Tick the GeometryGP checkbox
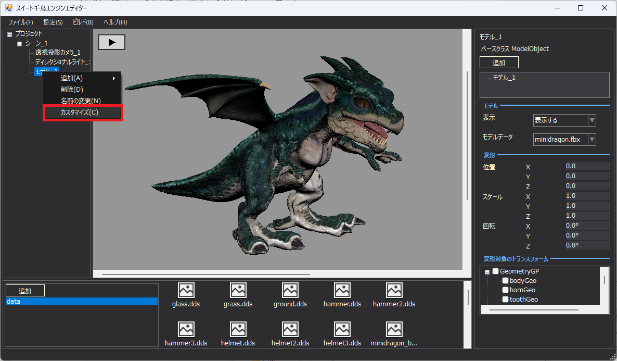The width and height of the screenshot is (617, 361). pyautogui.click(x=495, y=271)
